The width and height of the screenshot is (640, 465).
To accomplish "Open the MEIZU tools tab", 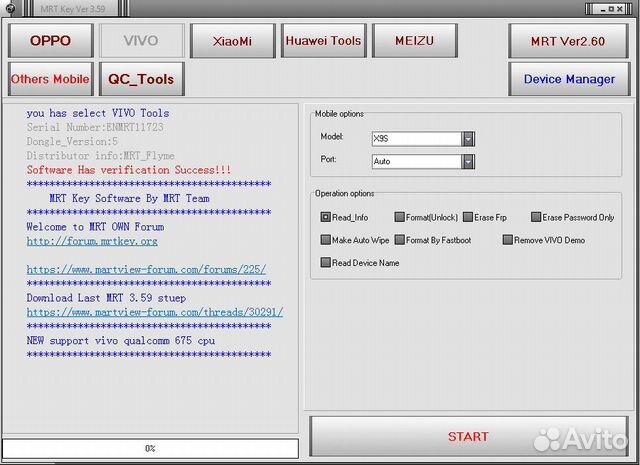I will pyautogui.click(x=414, y=40).
